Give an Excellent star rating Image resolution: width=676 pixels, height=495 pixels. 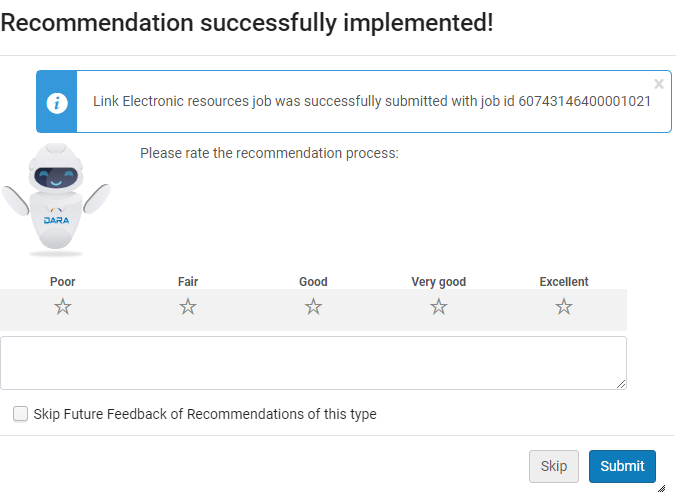coord(564,307)
